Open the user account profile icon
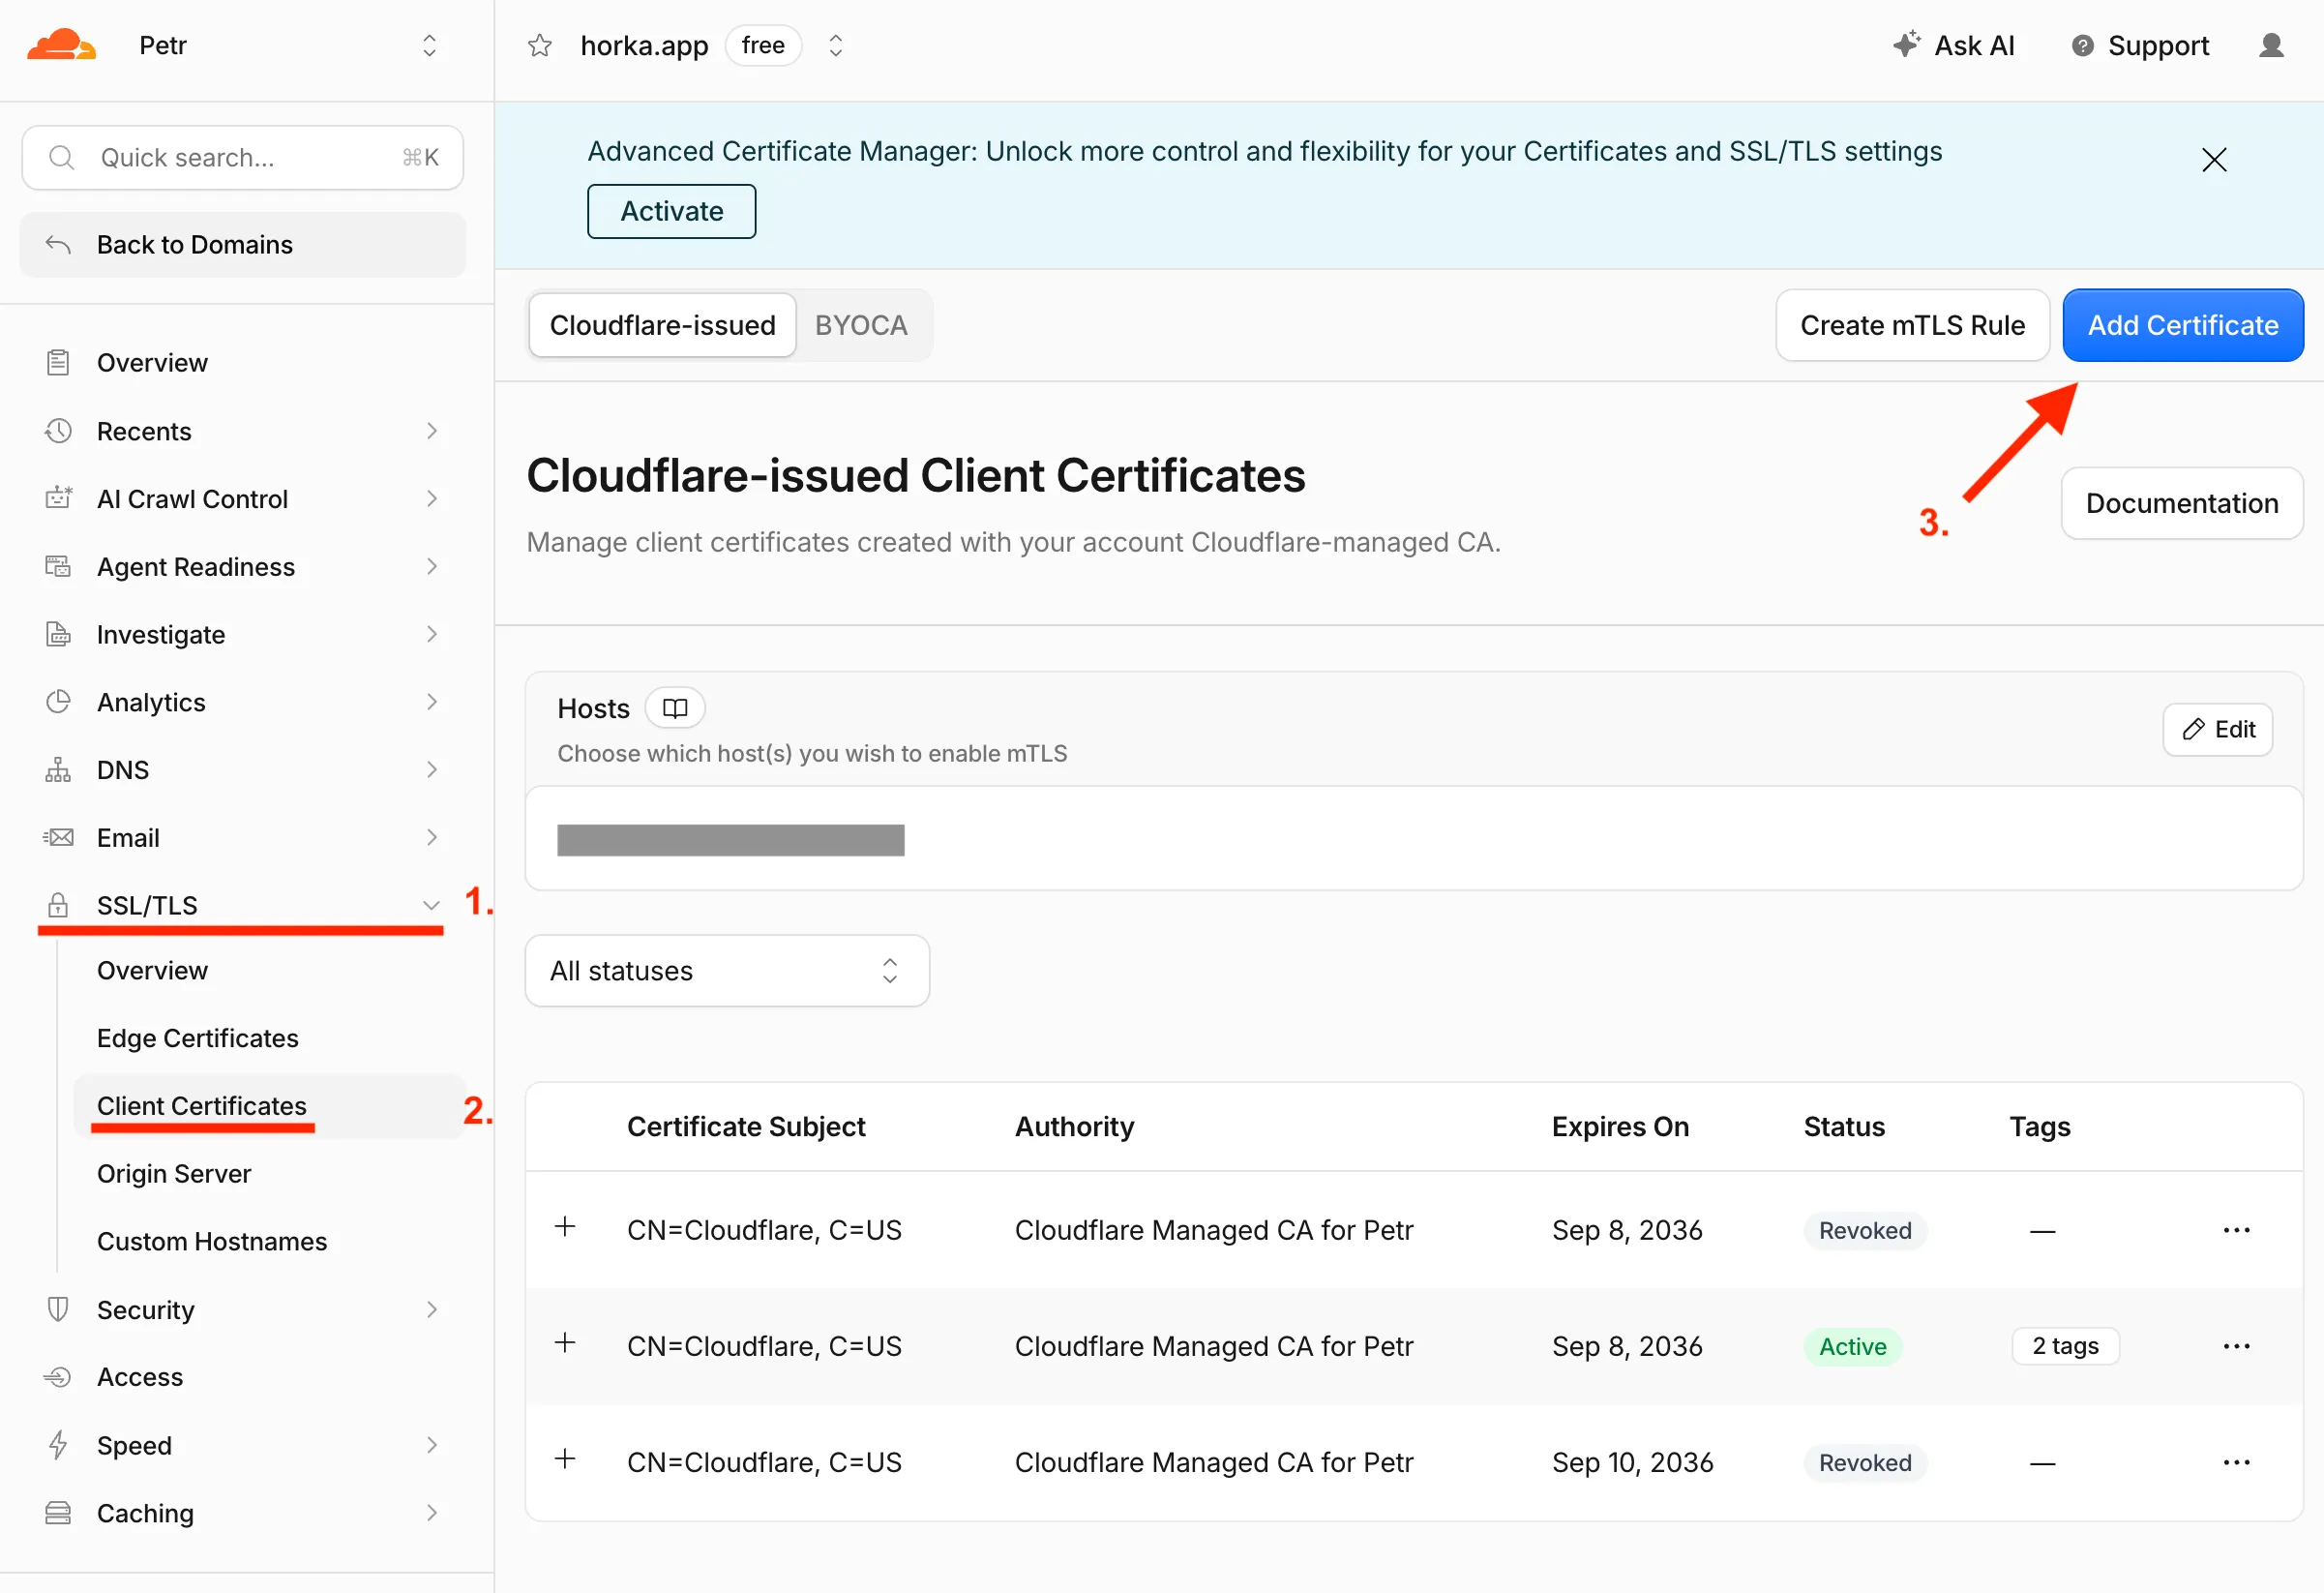 2271,46
